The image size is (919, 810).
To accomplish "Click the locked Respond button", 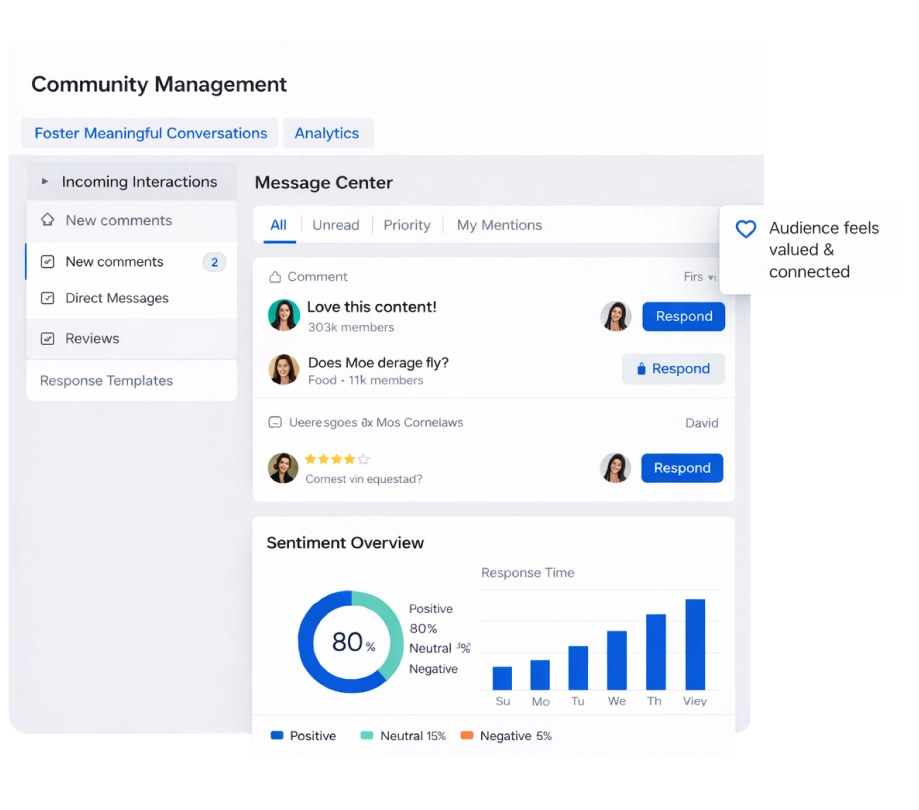I will coord(673,369).
